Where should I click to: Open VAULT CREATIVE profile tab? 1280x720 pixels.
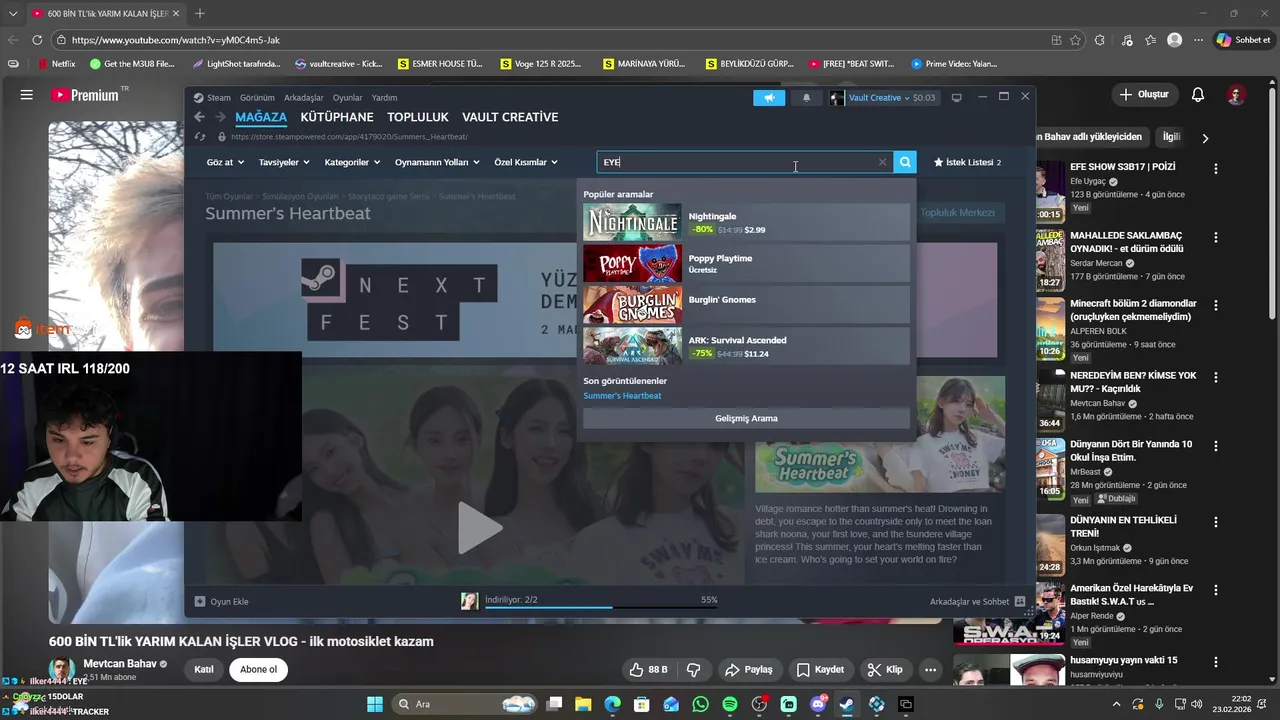pos(510,117)
